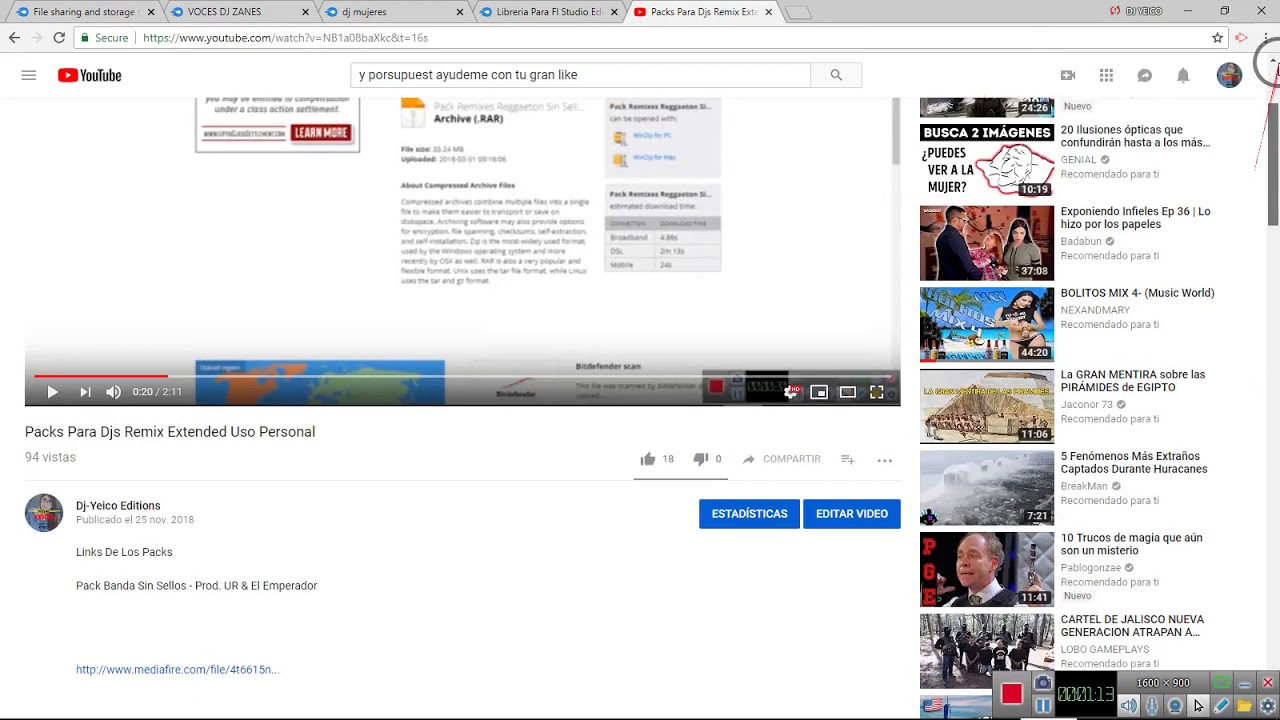Open the Exponiendo Infieles Ep 36 title
Viewport: 1280px width, 720px height.
click(1135, 218)
